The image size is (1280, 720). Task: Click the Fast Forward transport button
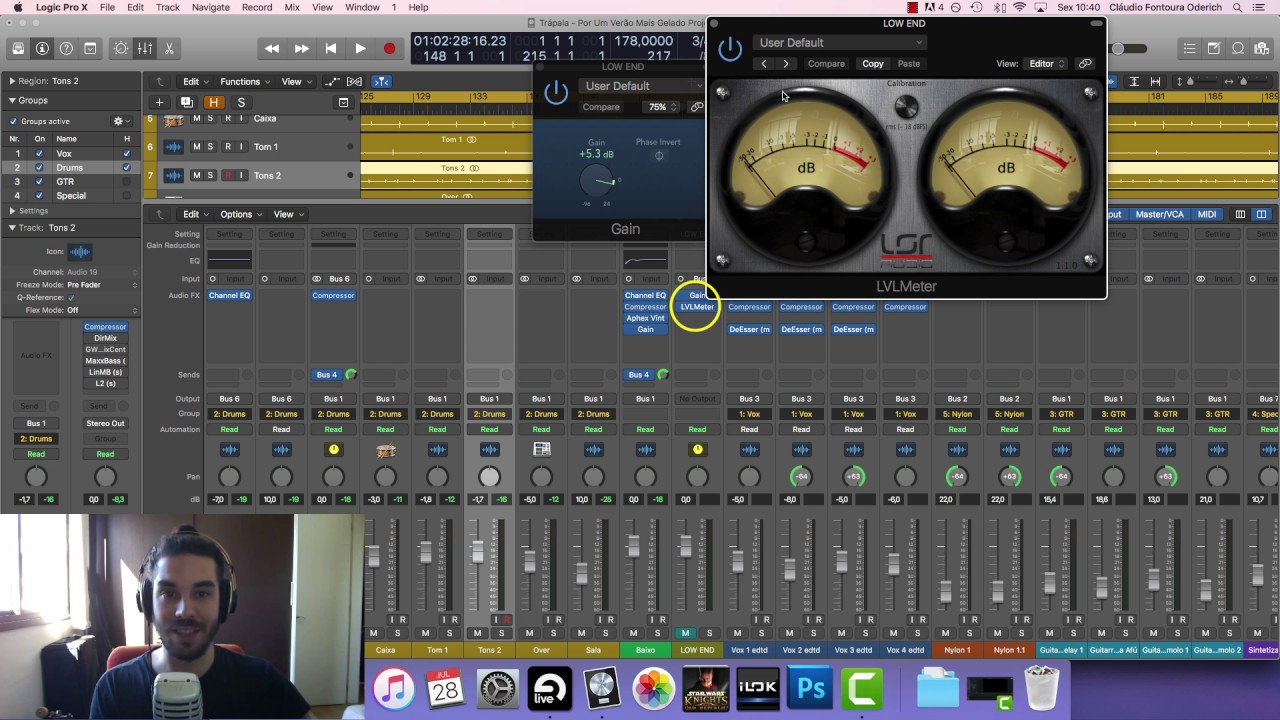[301, 48]
